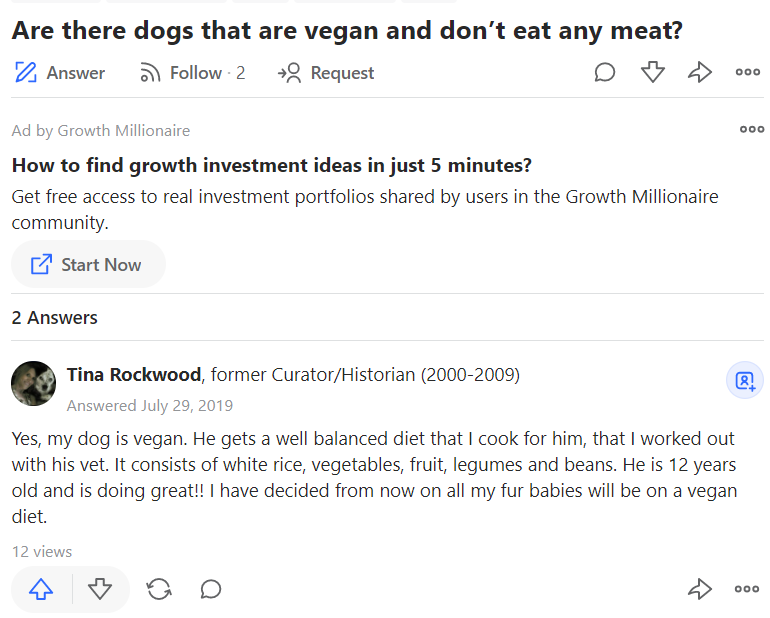770x618 pixels.
Task: Share the question with arrow icon
Action: coord(700,73)
